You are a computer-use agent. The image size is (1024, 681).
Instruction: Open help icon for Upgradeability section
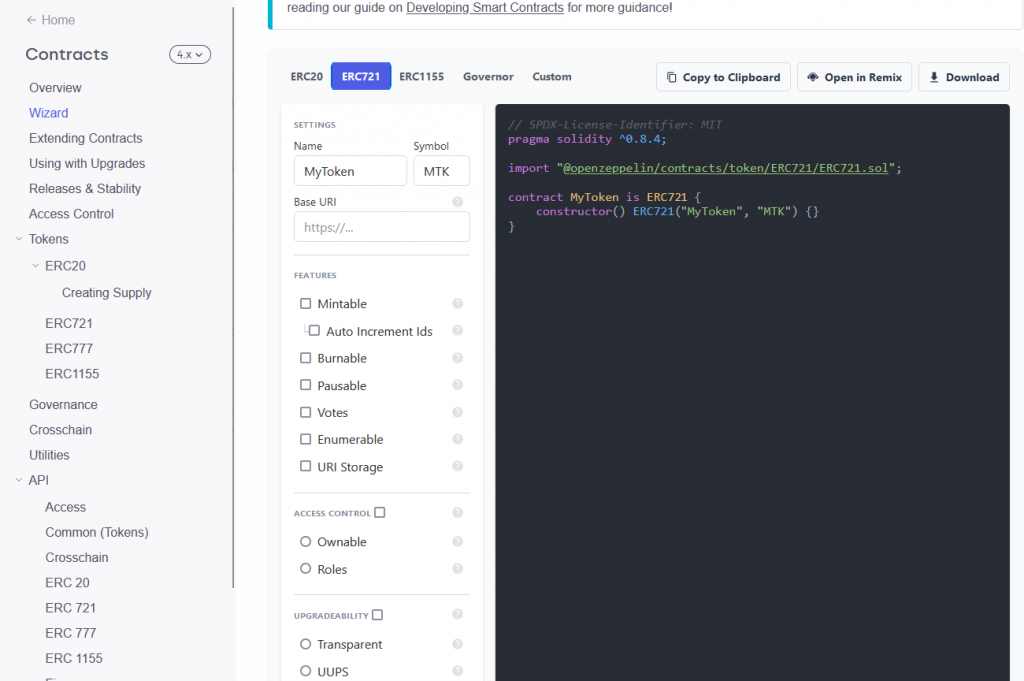click(x=458, y=614)
